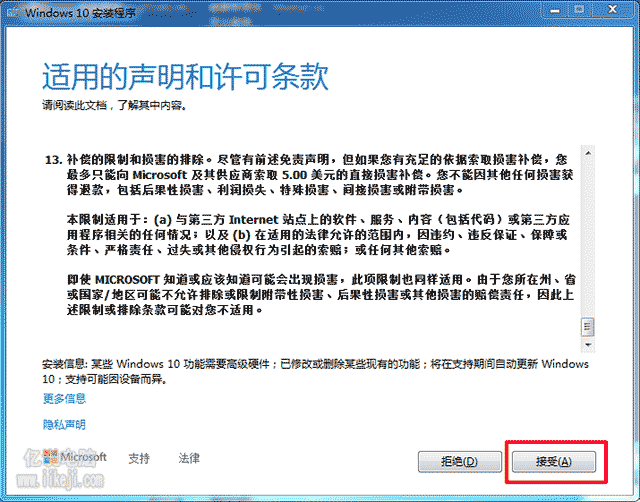Click the text 请阅读此文档，了解其中内容
Screen dimensions: 640x502
[x=115, y=105]
